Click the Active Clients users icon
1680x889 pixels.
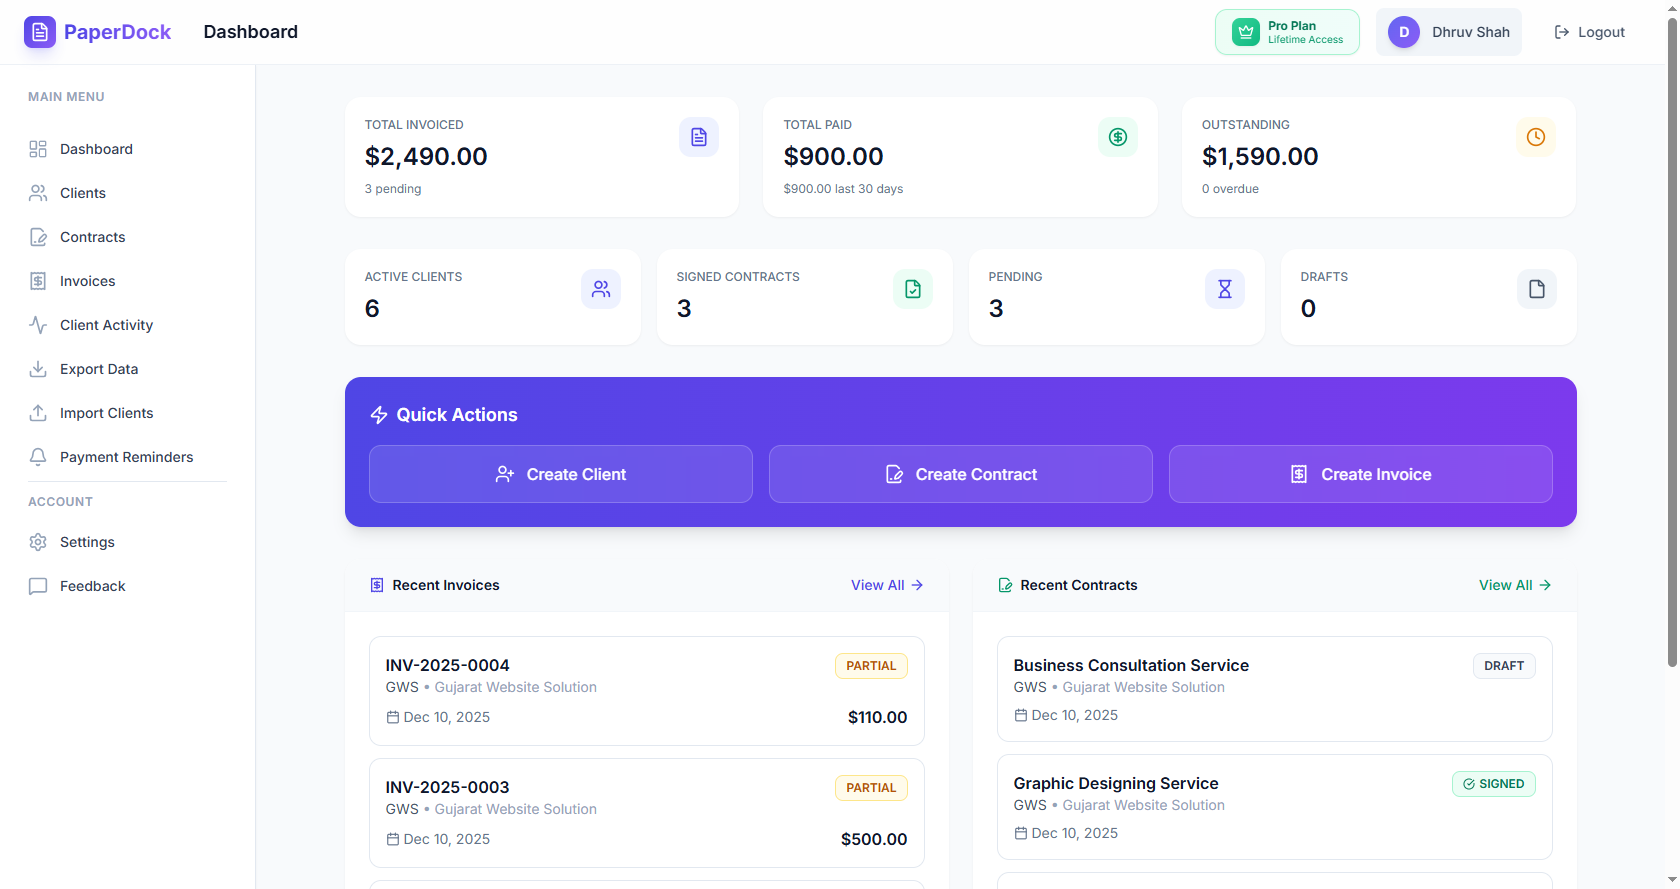point(601,289)
